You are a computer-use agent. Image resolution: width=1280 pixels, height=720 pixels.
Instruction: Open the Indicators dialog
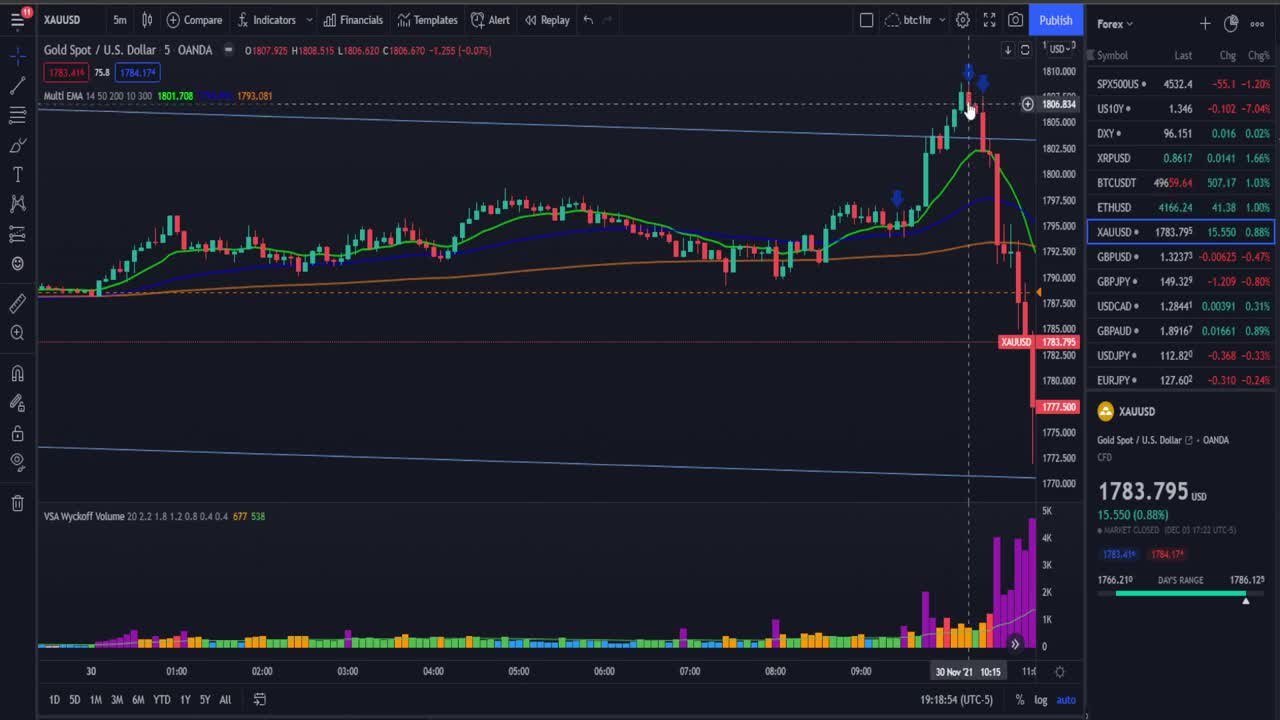point(266,20)
